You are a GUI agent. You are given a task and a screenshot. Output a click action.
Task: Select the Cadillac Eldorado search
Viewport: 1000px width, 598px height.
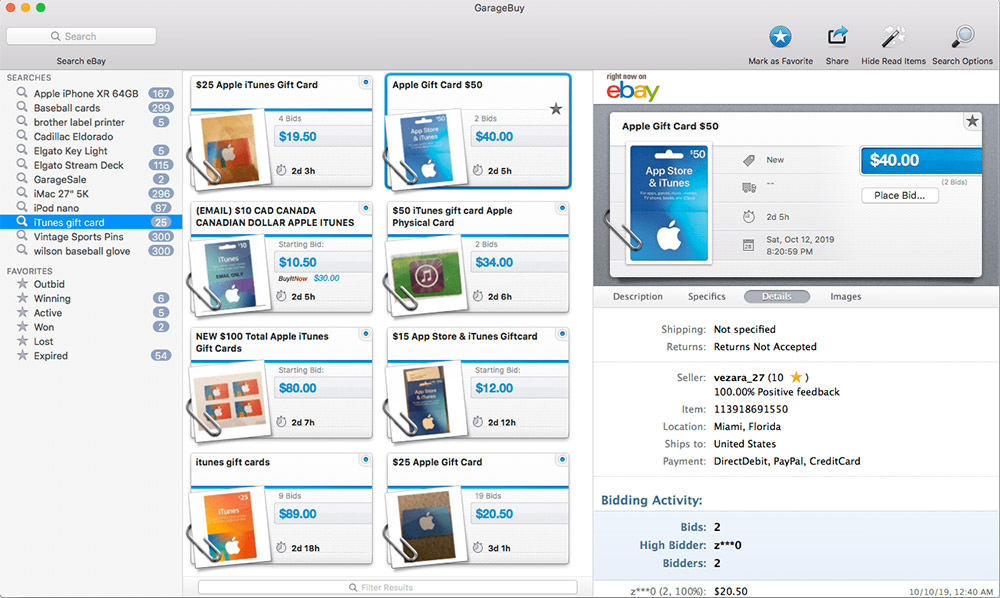pyautogui.click(x=91, y=136)
